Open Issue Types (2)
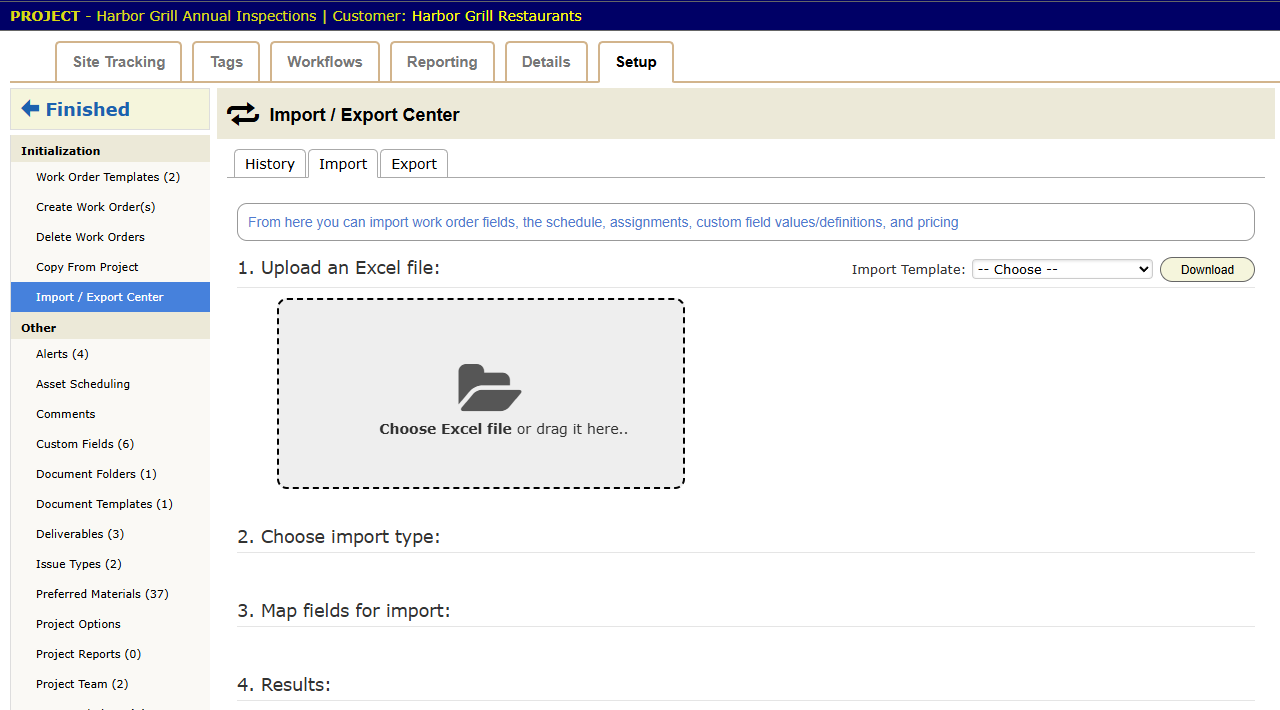Image resolution: width=1280 pixels, height=710 pixels. coord(110,564)
